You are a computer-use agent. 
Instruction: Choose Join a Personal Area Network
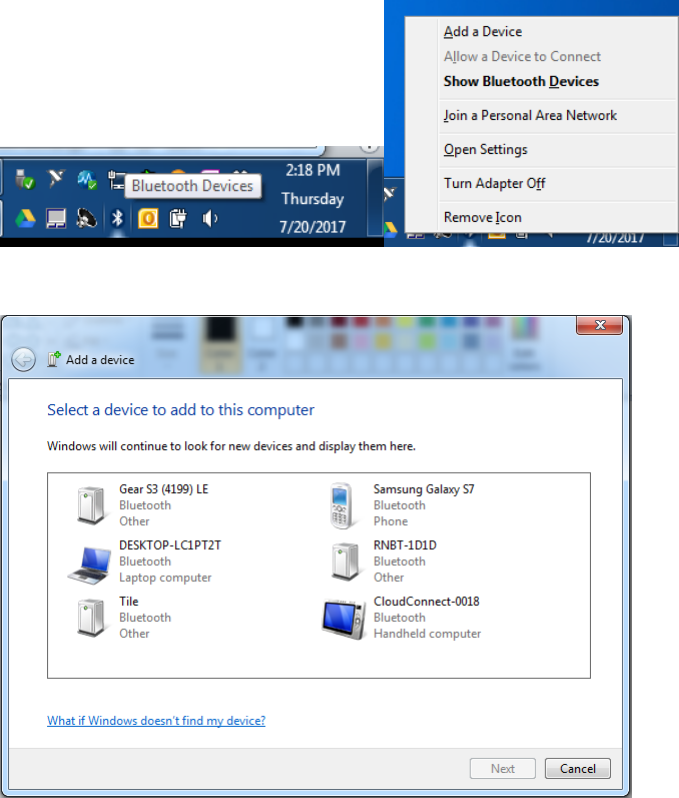[530, 116]
